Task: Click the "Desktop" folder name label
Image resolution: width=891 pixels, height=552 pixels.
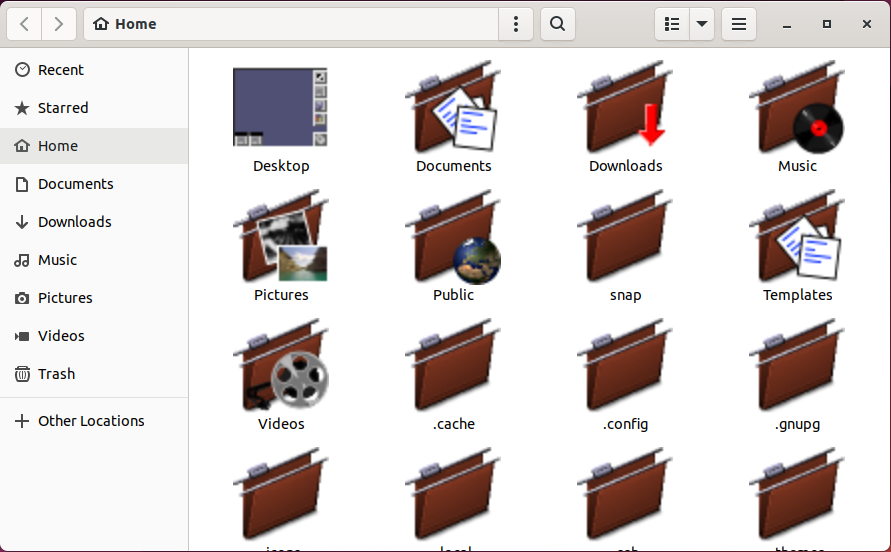Action: (281, 166)
